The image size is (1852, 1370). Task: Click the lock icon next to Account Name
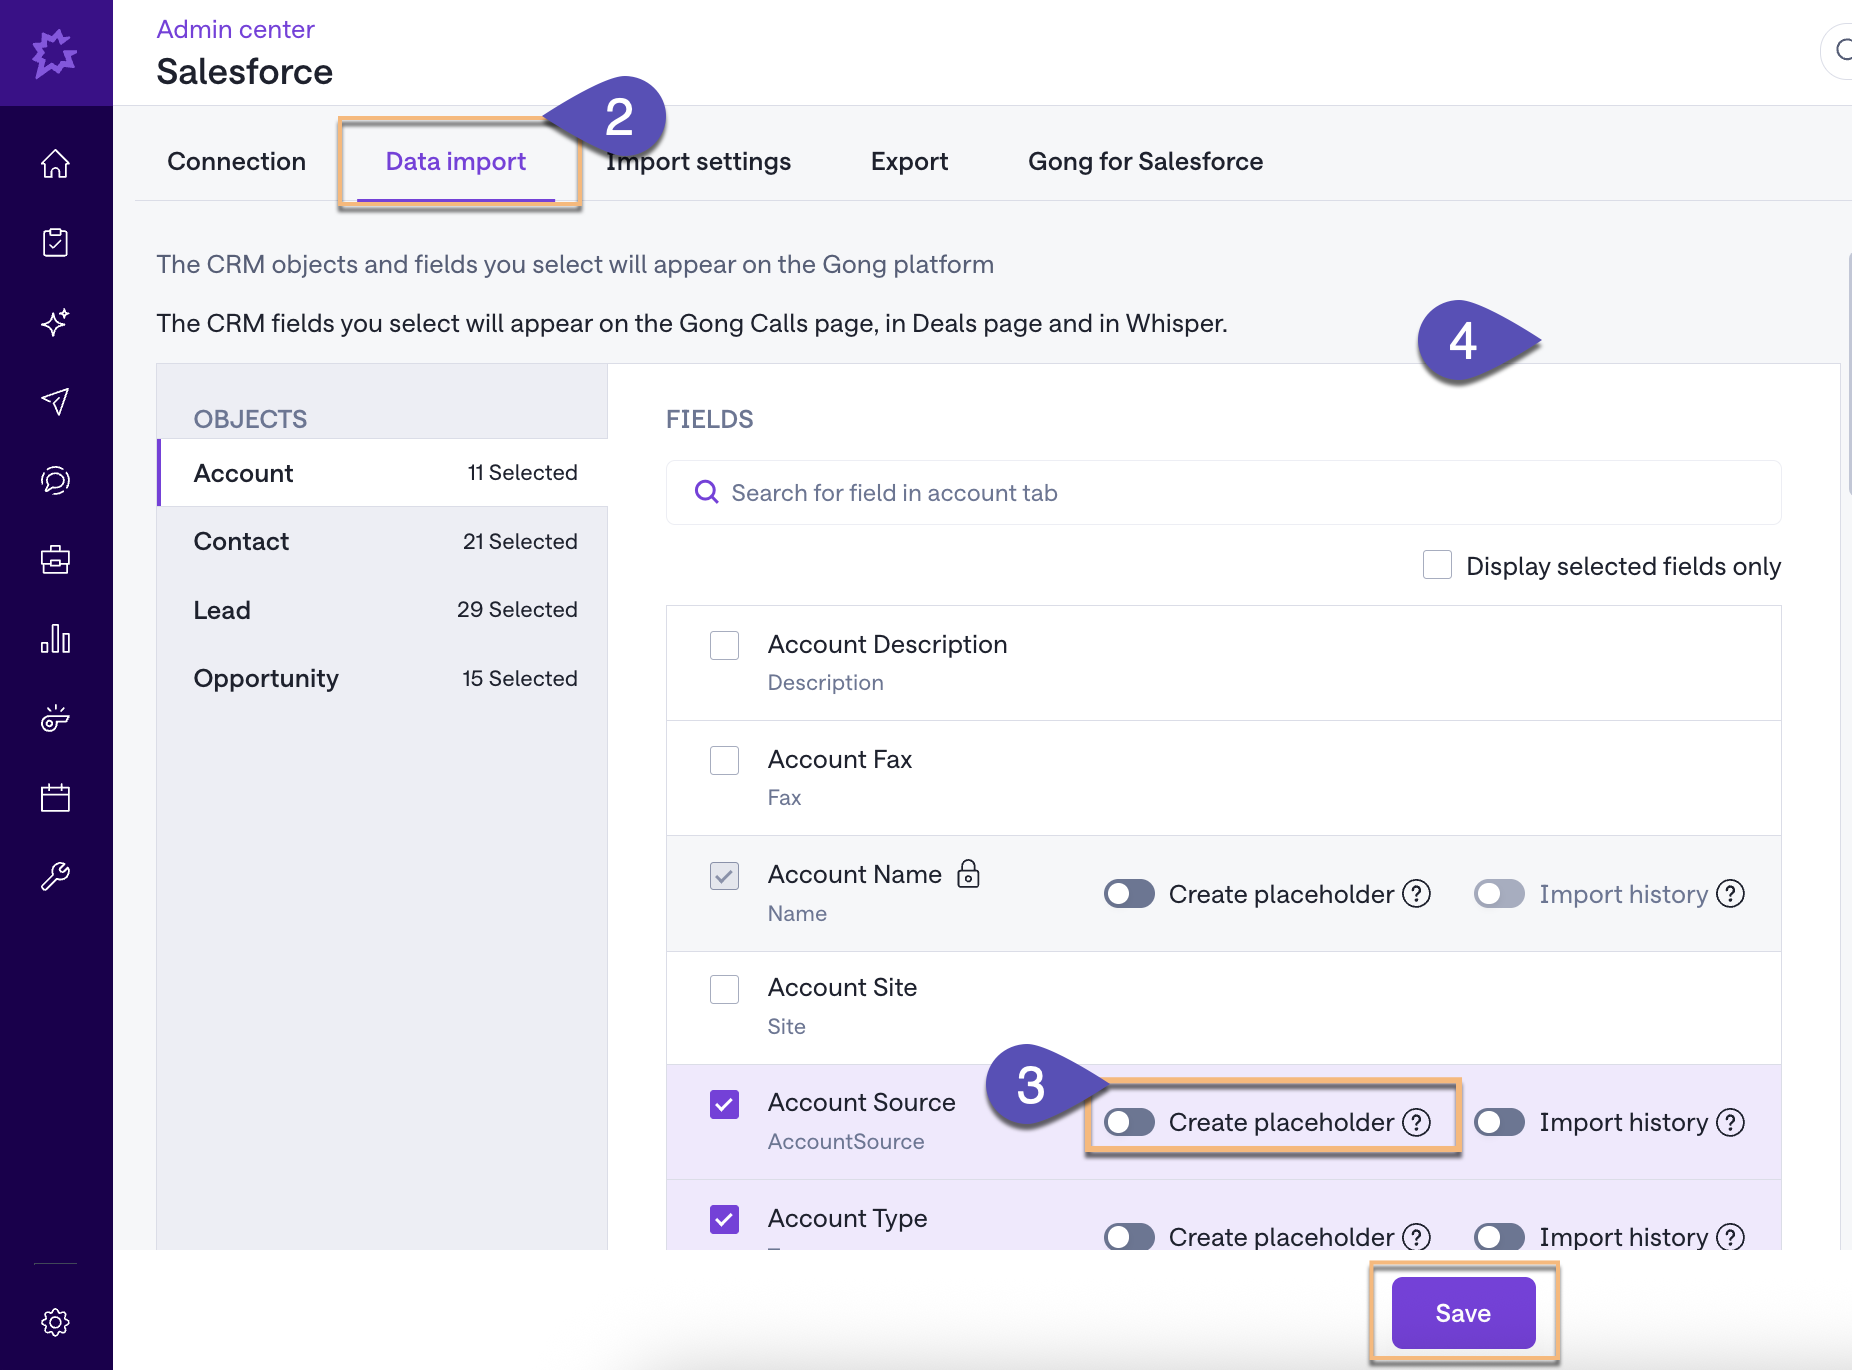coord(968,874)
